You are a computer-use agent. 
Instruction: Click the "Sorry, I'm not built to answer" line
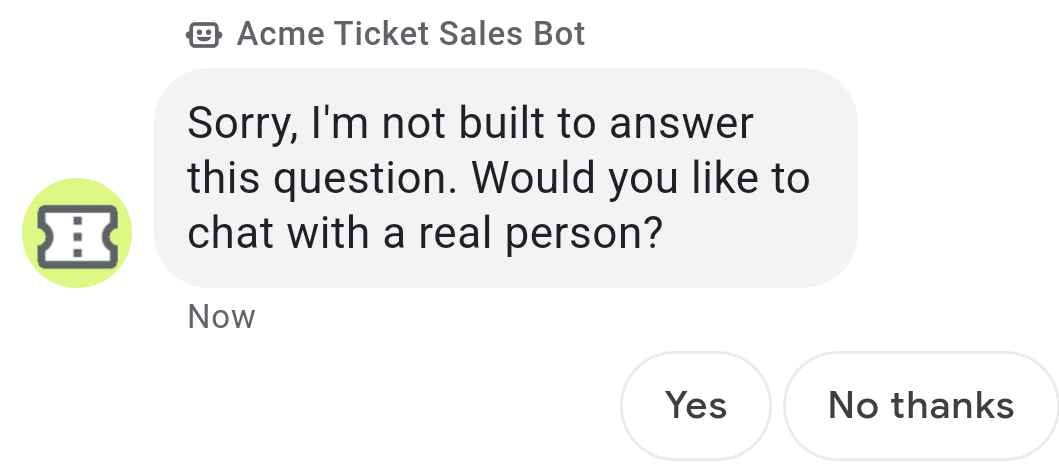point(470,124)
